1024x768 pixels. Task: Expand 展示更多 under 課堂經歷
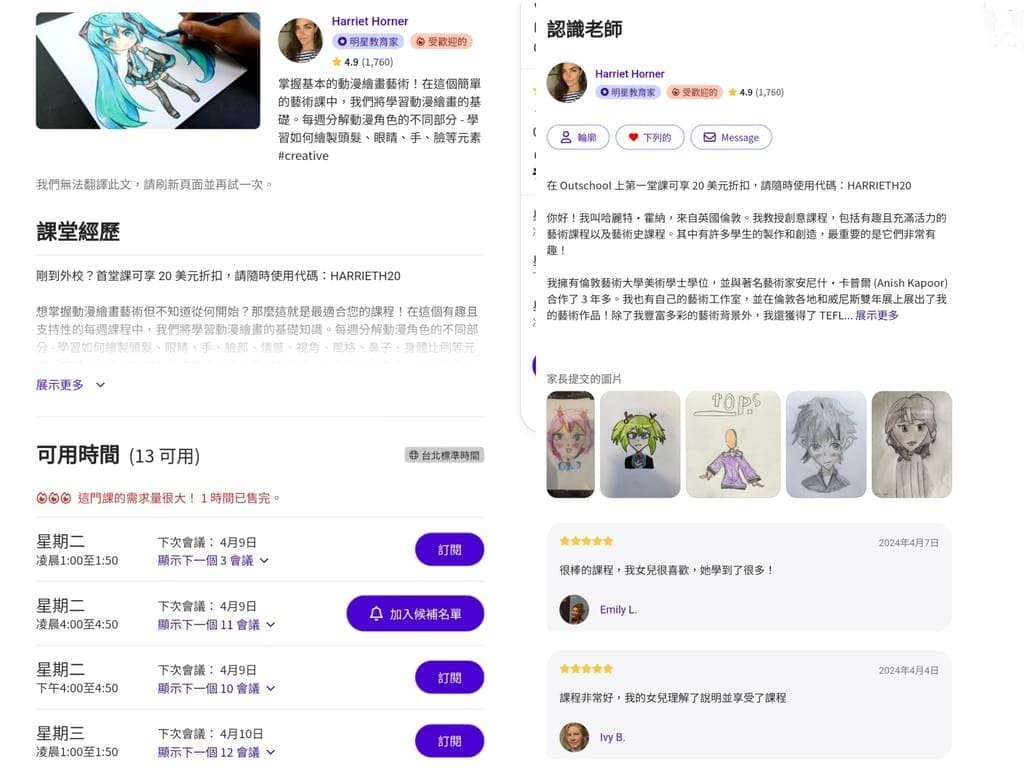pos(71,385)
